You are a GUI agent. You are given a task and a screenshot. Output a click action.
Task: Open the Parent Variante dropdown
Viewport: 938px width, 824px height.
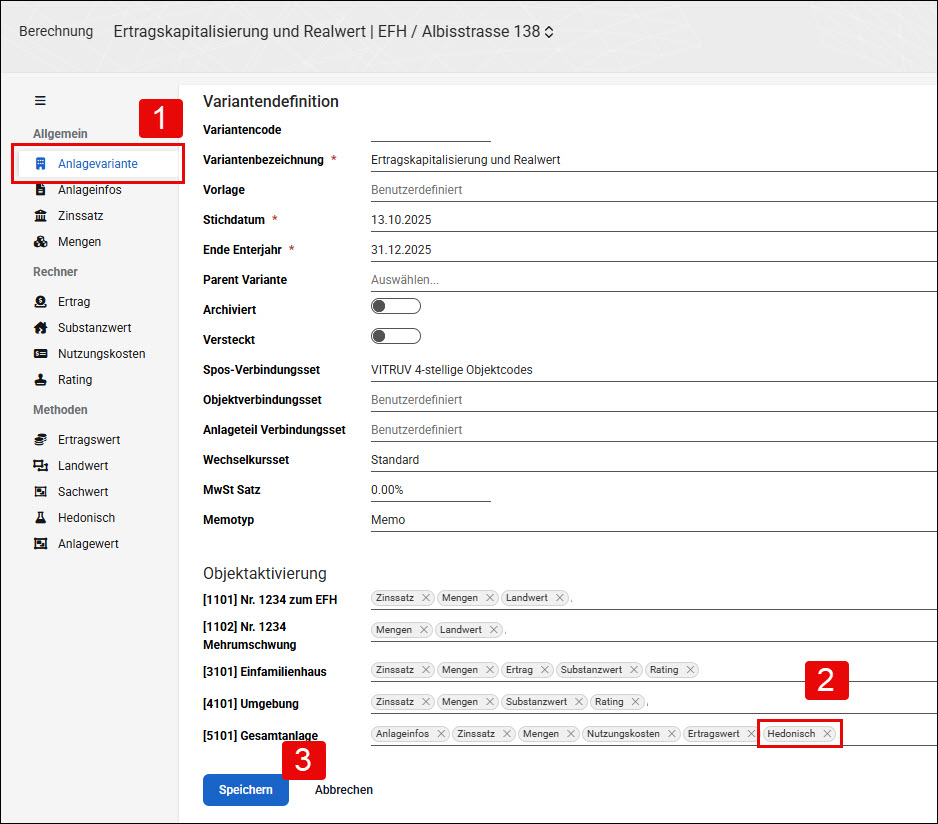[x=654, y=280]
